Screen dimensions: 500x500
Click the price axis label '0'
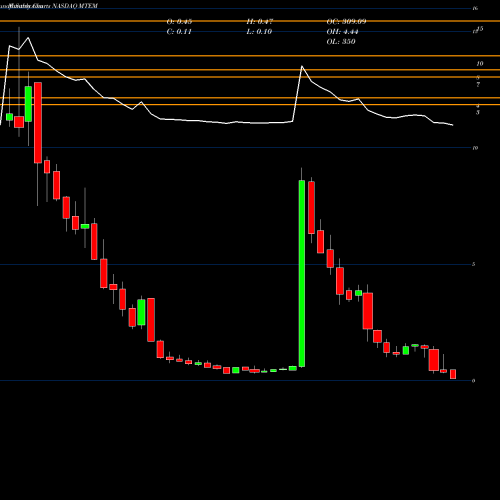click(474, 381)
